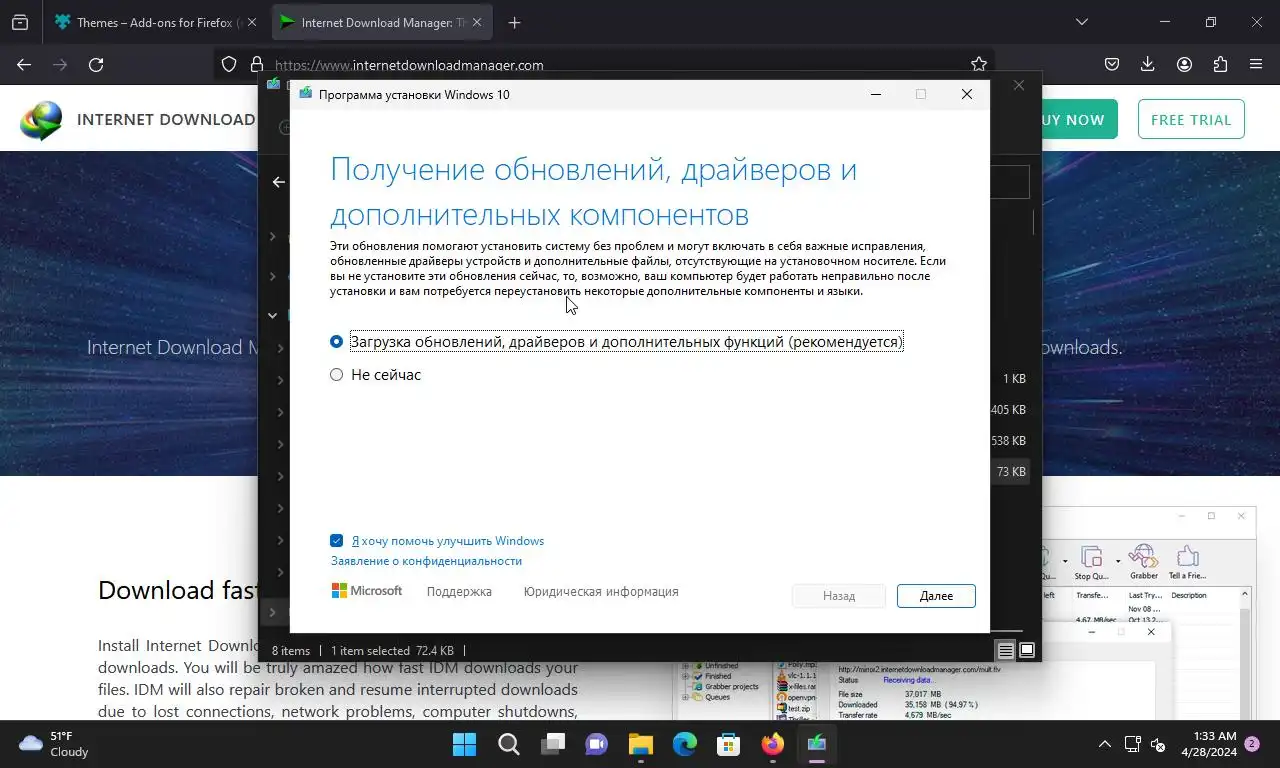Viewport: 1280px width, 768px height.
Task: Click "8 items" in Explorer status bar
Action: 291,651
